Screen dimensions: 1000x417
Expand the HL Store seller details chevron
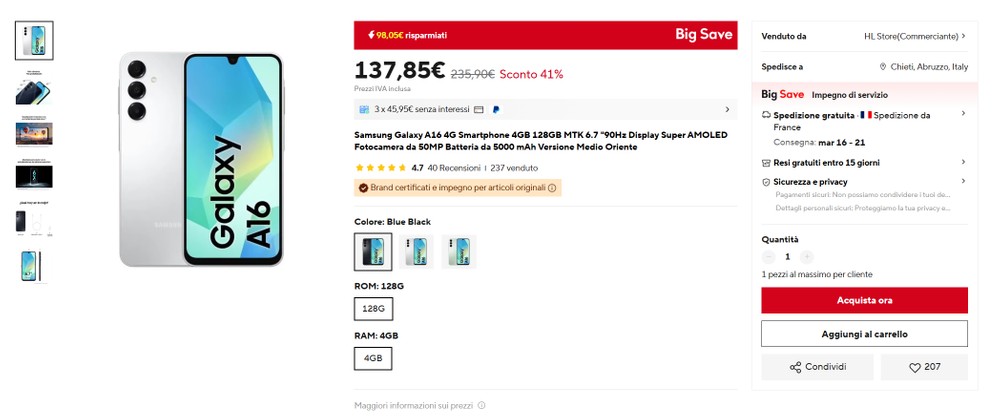[963, 36]
